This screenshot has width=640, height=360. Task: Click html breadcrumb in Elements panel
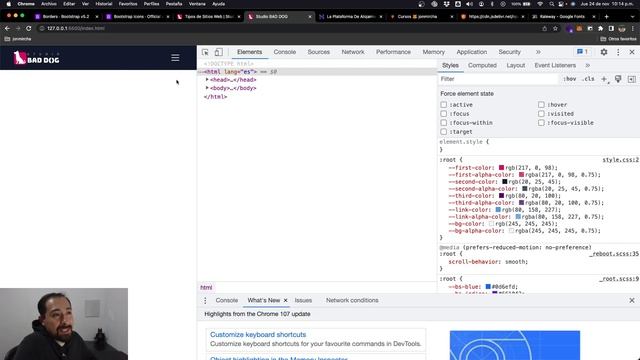(x=206, y=288)
